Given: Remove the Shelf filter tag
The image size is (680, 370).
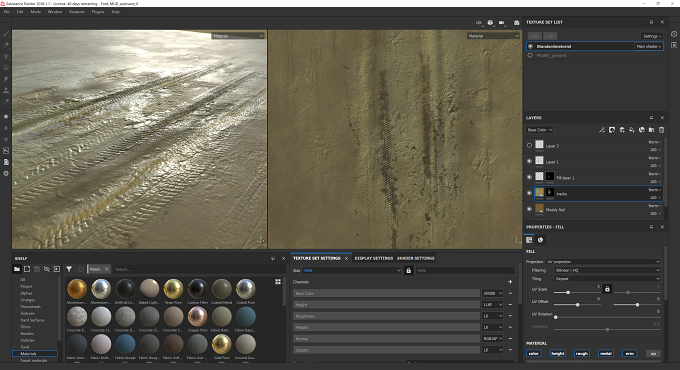Looking at the screenshot, I should [x=107, y=269].
